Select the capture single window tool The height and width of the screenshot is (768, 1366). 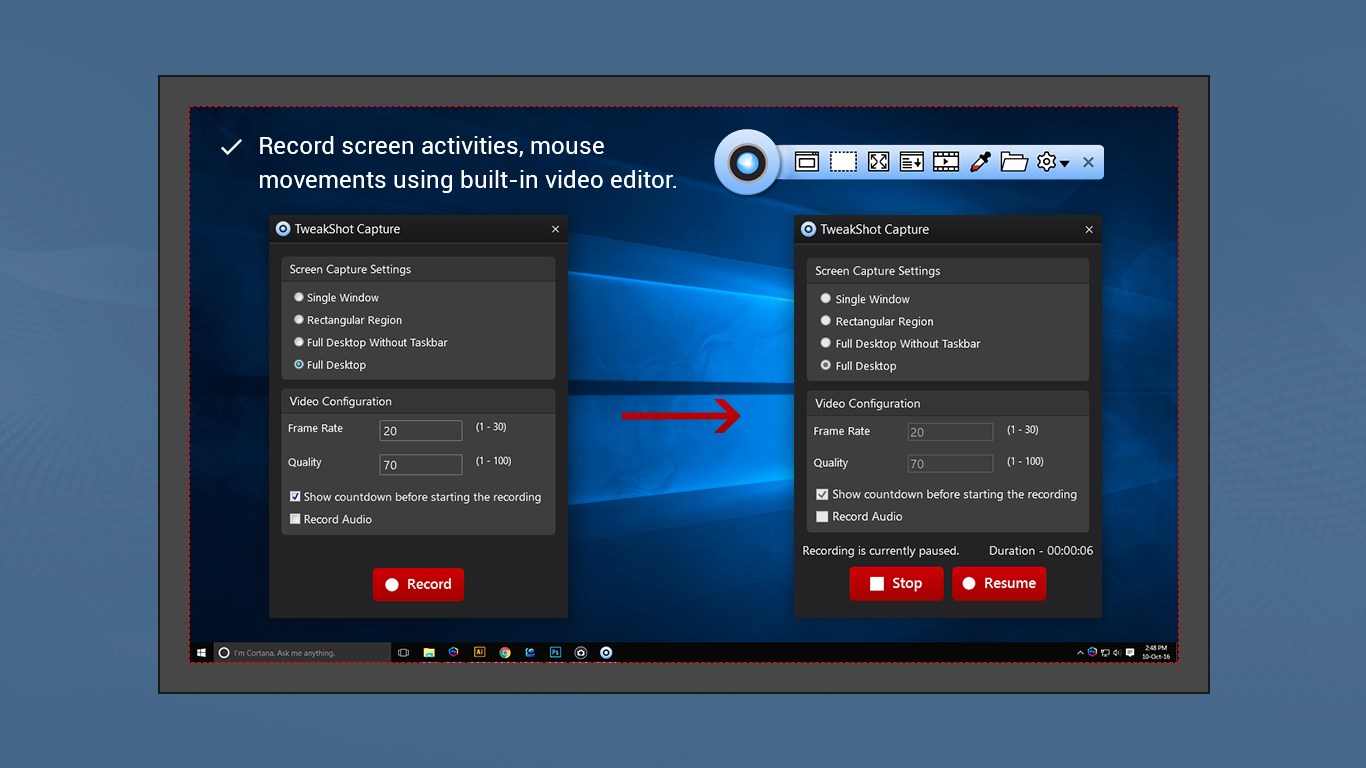[807, 161]
